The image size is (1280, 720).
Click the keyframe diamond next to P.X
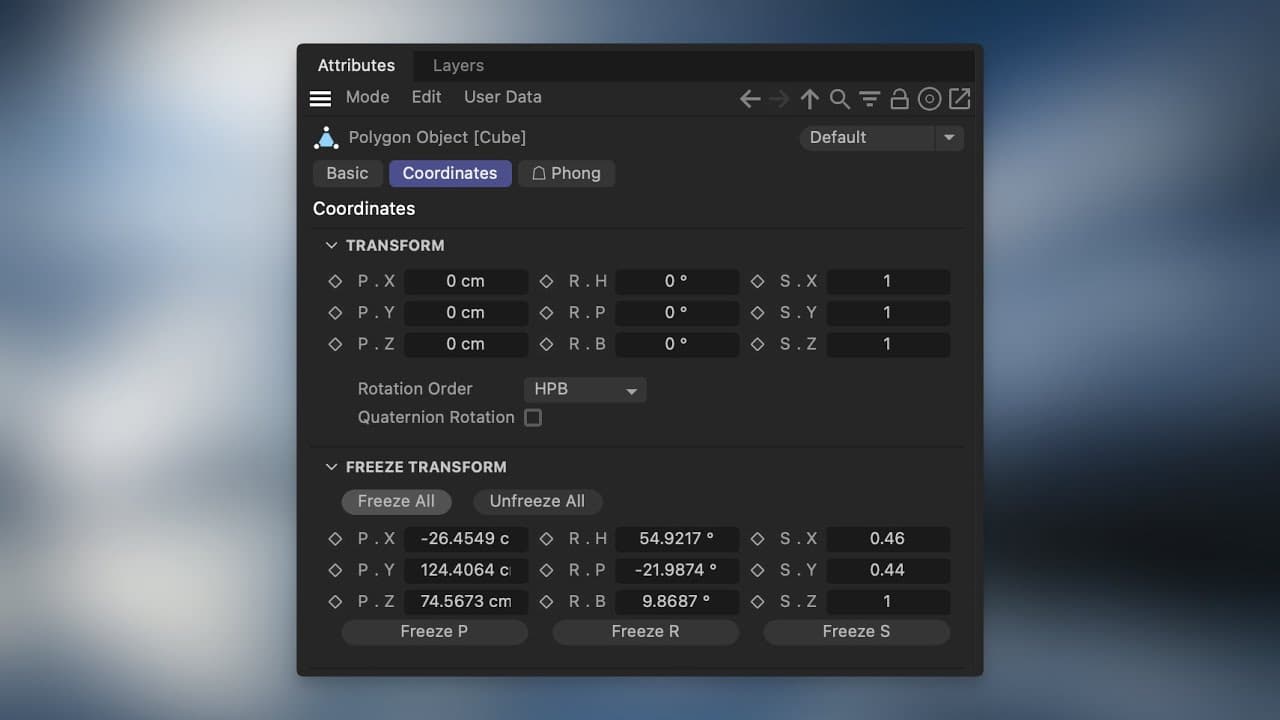coord(335,281)
